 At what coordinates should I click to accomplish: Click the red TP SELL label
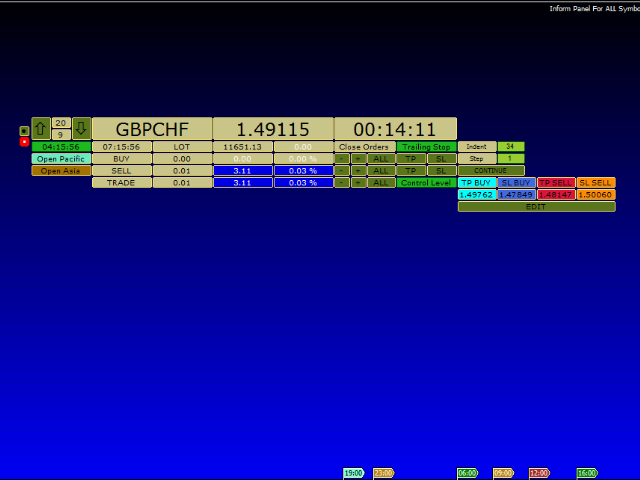pyautogui.click(x=556, y=183)
